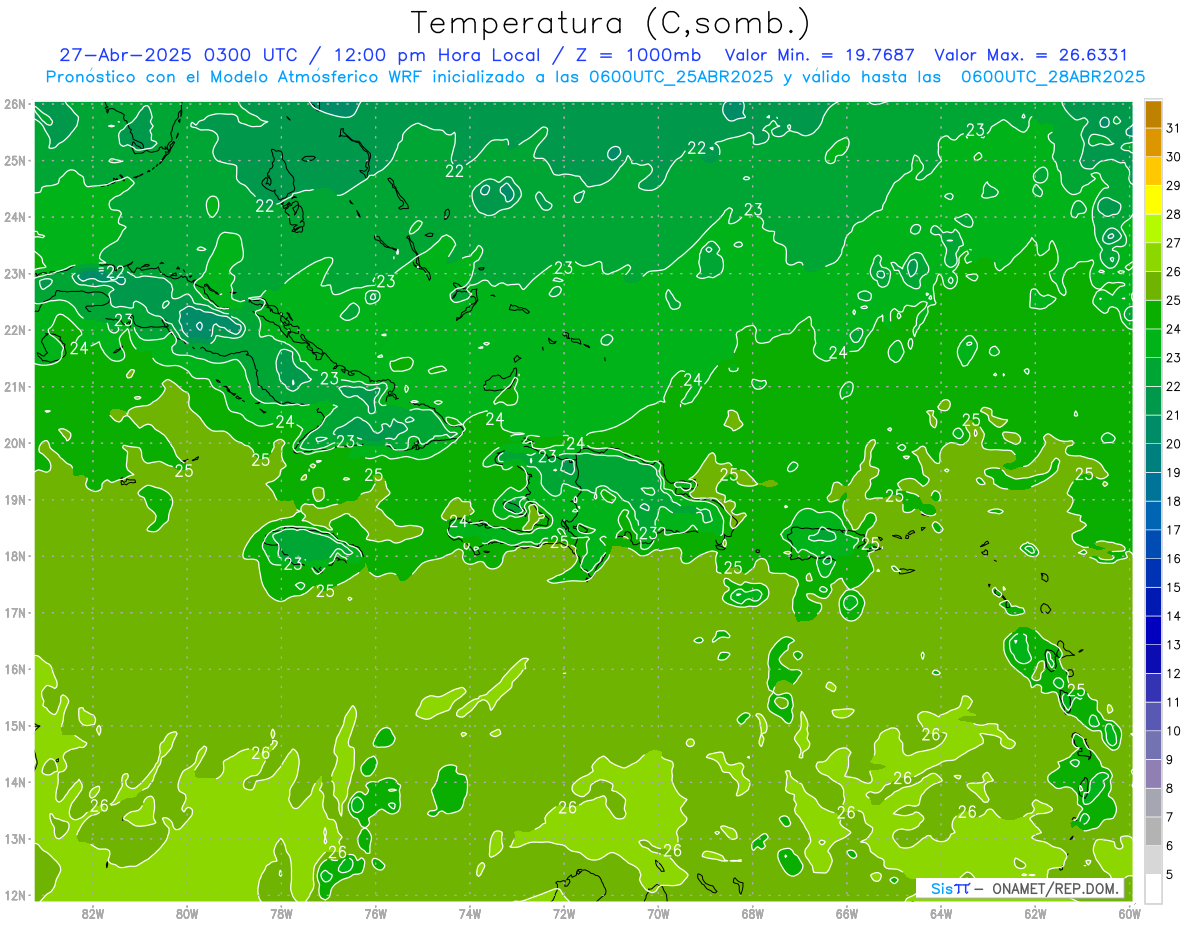This screenshot has height=927, width=1200.
Task: Click the "19N" latitude axis label
Action: tap(14, 500)
